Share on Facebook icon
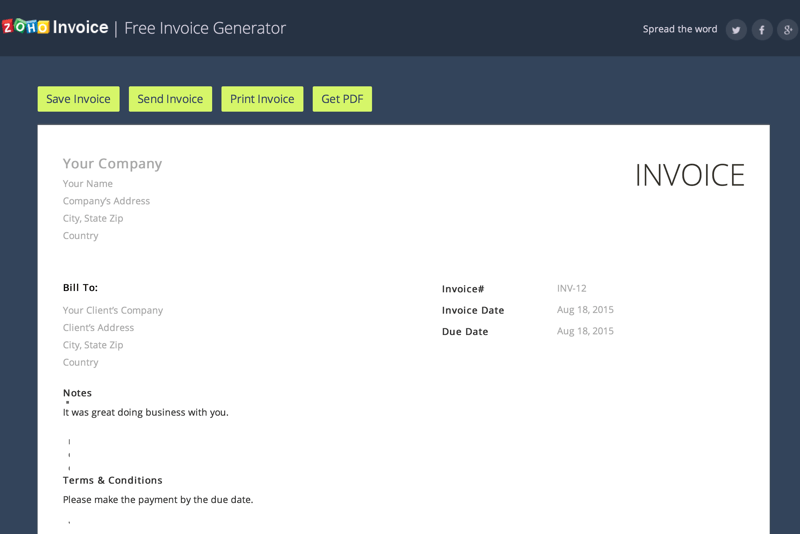800x534 pixels. [x=762, y=30]
